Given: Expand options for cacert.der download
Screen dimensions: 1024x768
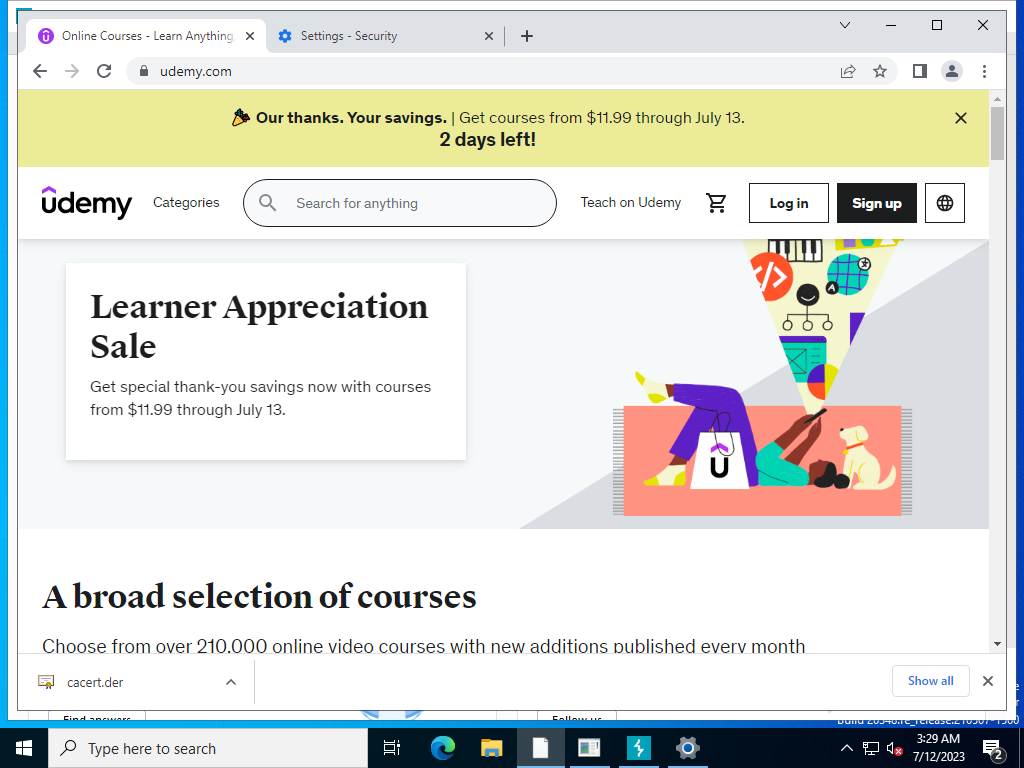Looking at the screenshot, I should pos(231,682).
